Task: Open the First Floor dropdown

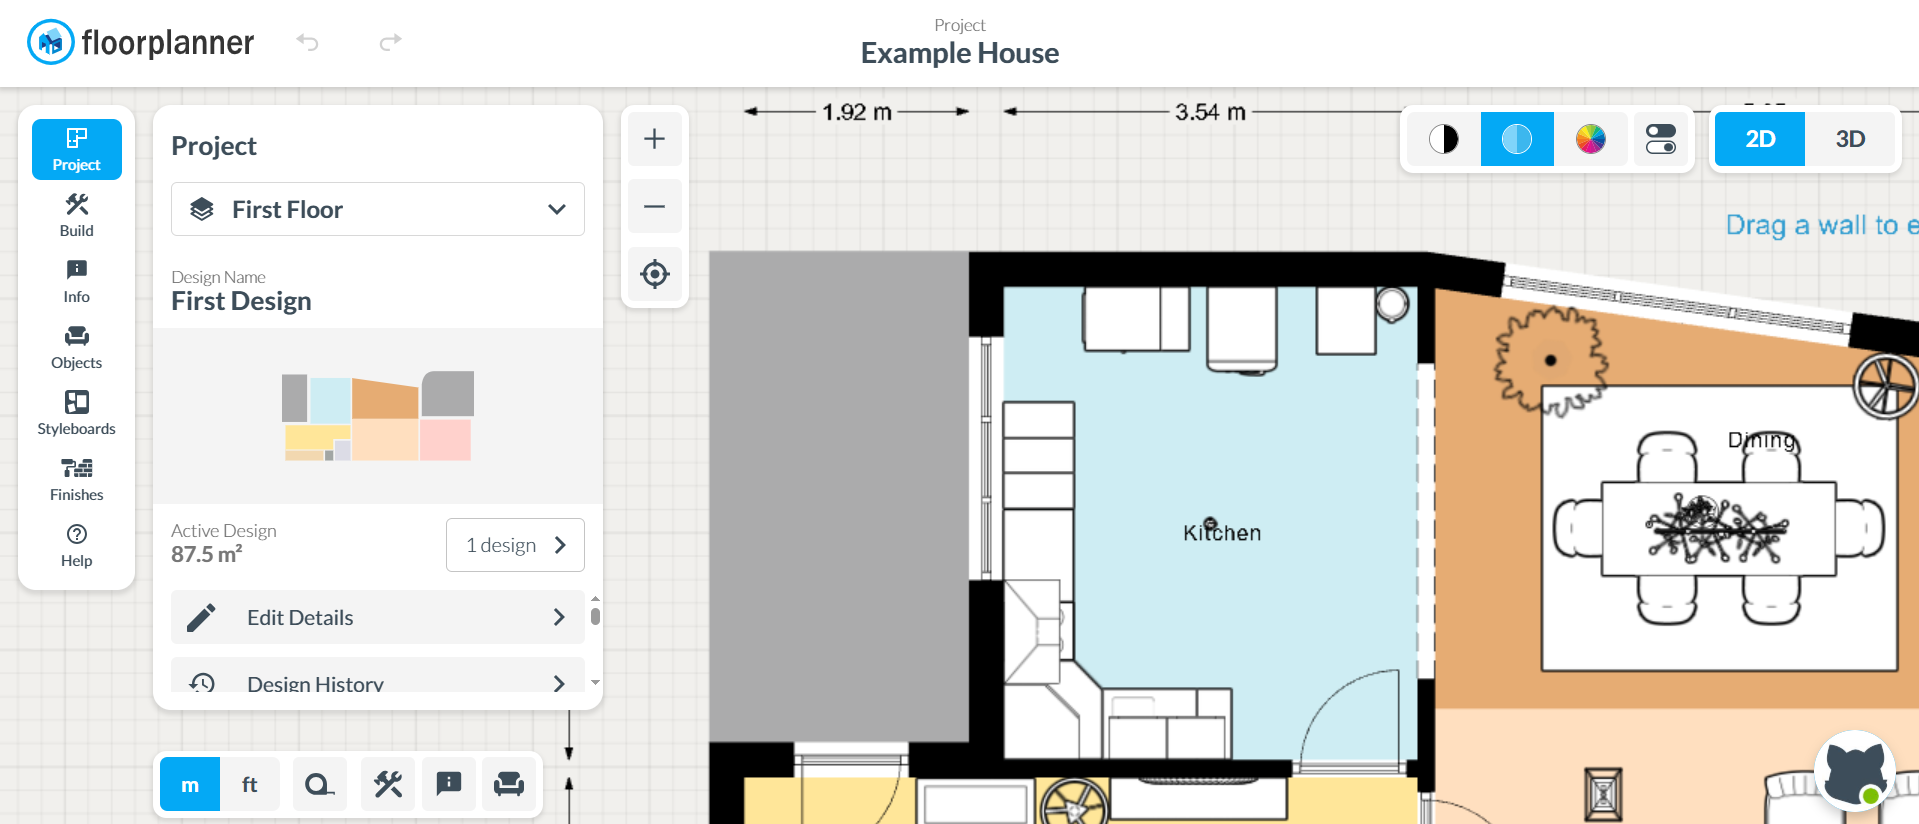Action: coord(378,209)
